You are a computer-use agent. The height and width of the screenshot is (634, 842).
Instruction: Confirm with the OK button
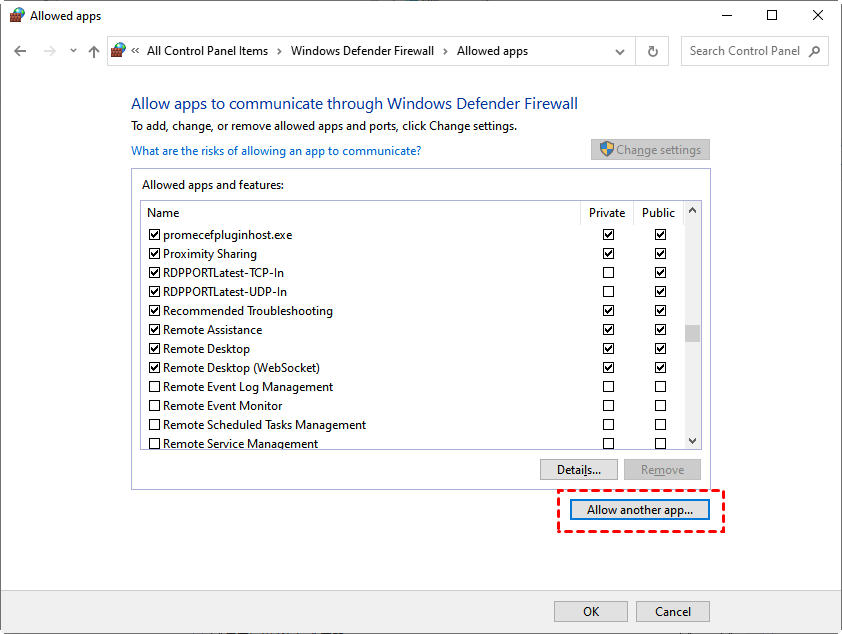point(591,611)
